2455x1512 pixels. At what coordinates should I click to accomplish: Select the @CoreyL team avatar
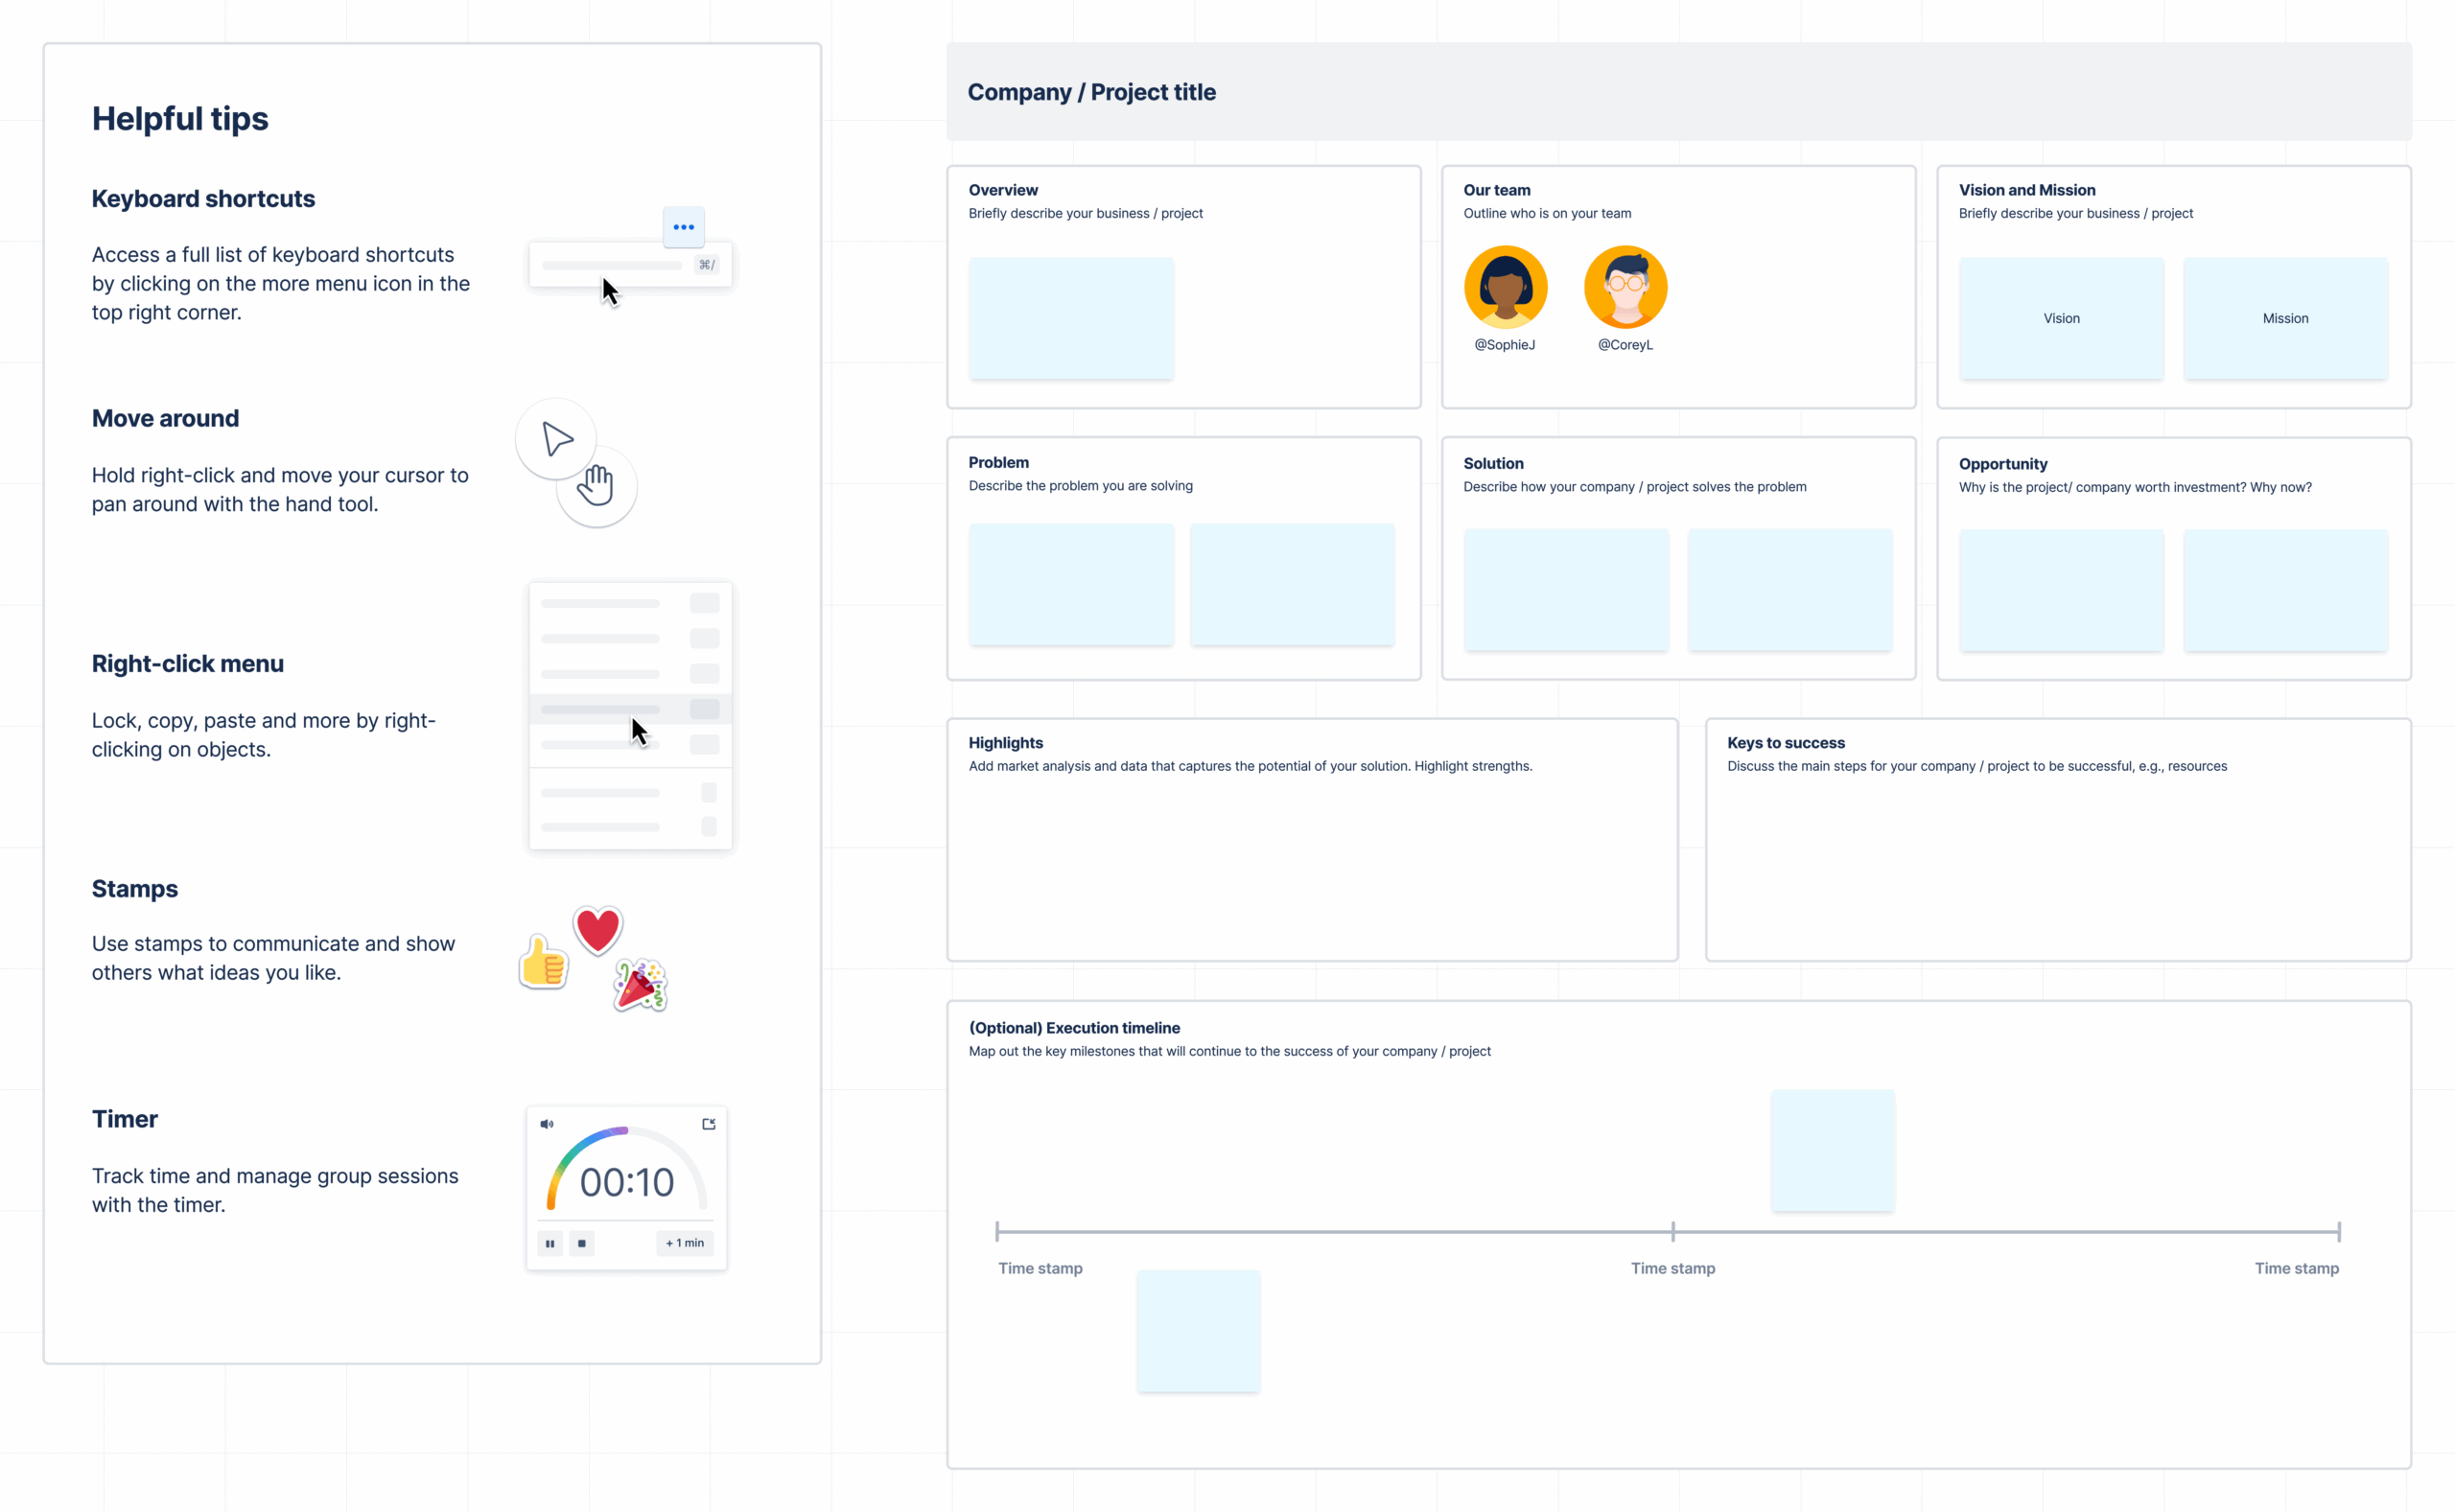pos(1625,287)
